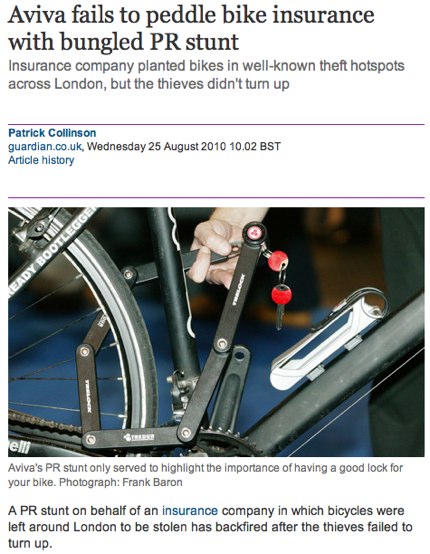Click the publication date Wednesday 25 August 2010

[x=156, y=147]
